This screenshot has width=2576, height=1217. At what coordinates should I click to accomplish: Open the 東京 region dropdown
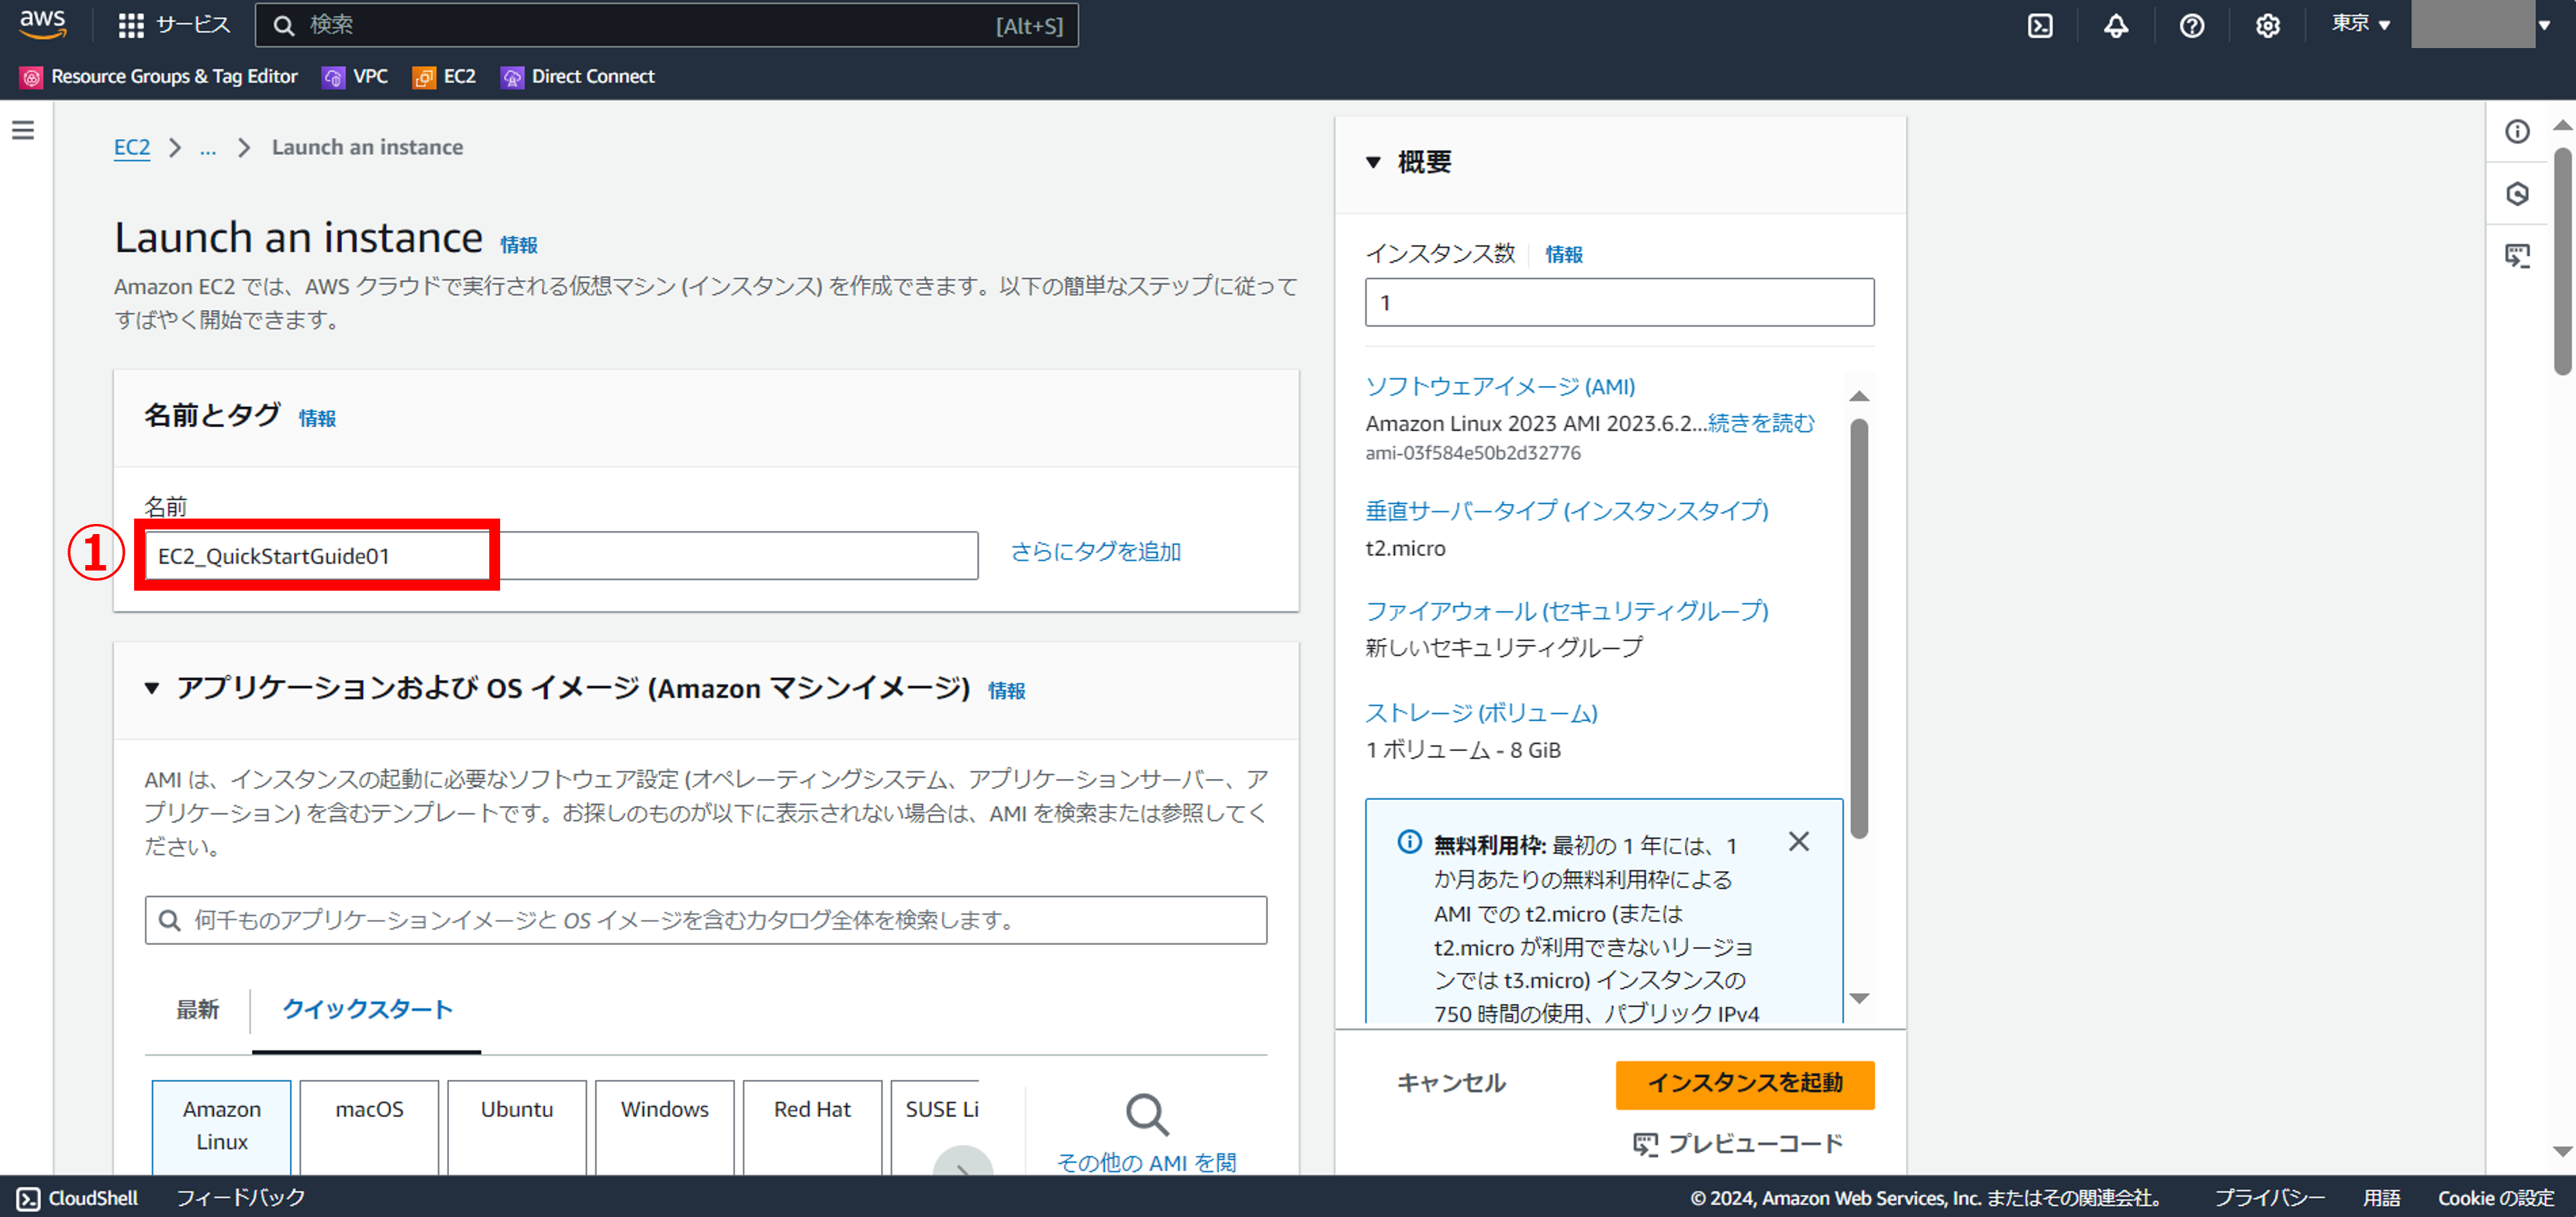click(2360, 24)
